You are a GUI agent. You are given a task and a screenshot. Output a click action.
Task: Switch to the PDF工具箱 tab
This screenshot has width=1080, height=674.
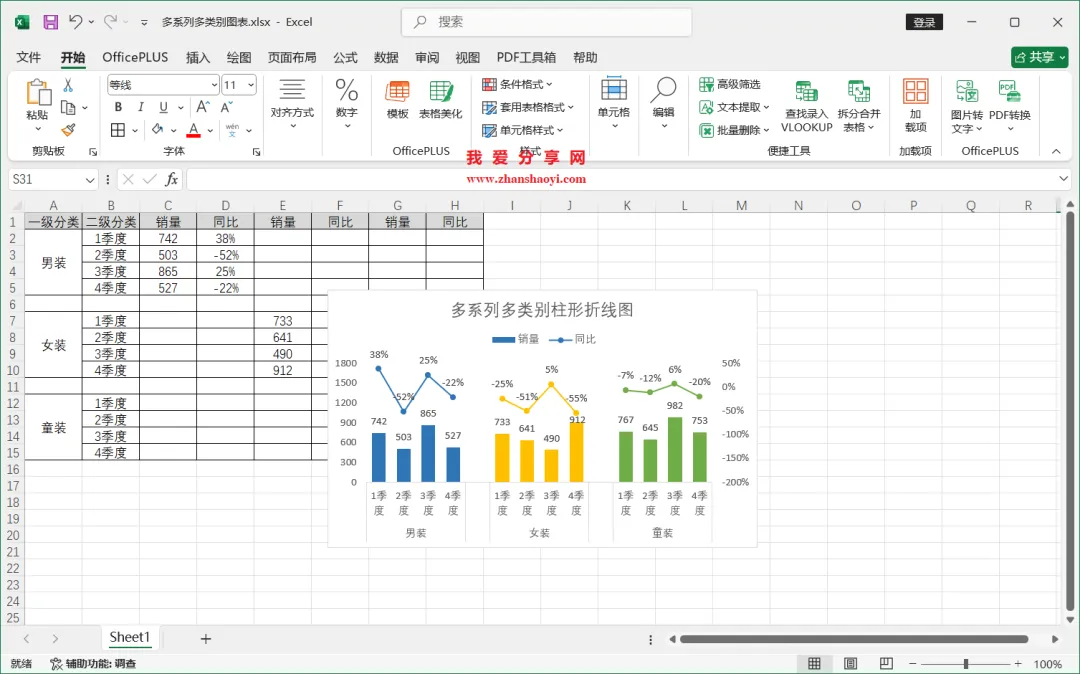click(x=526, y=57)
